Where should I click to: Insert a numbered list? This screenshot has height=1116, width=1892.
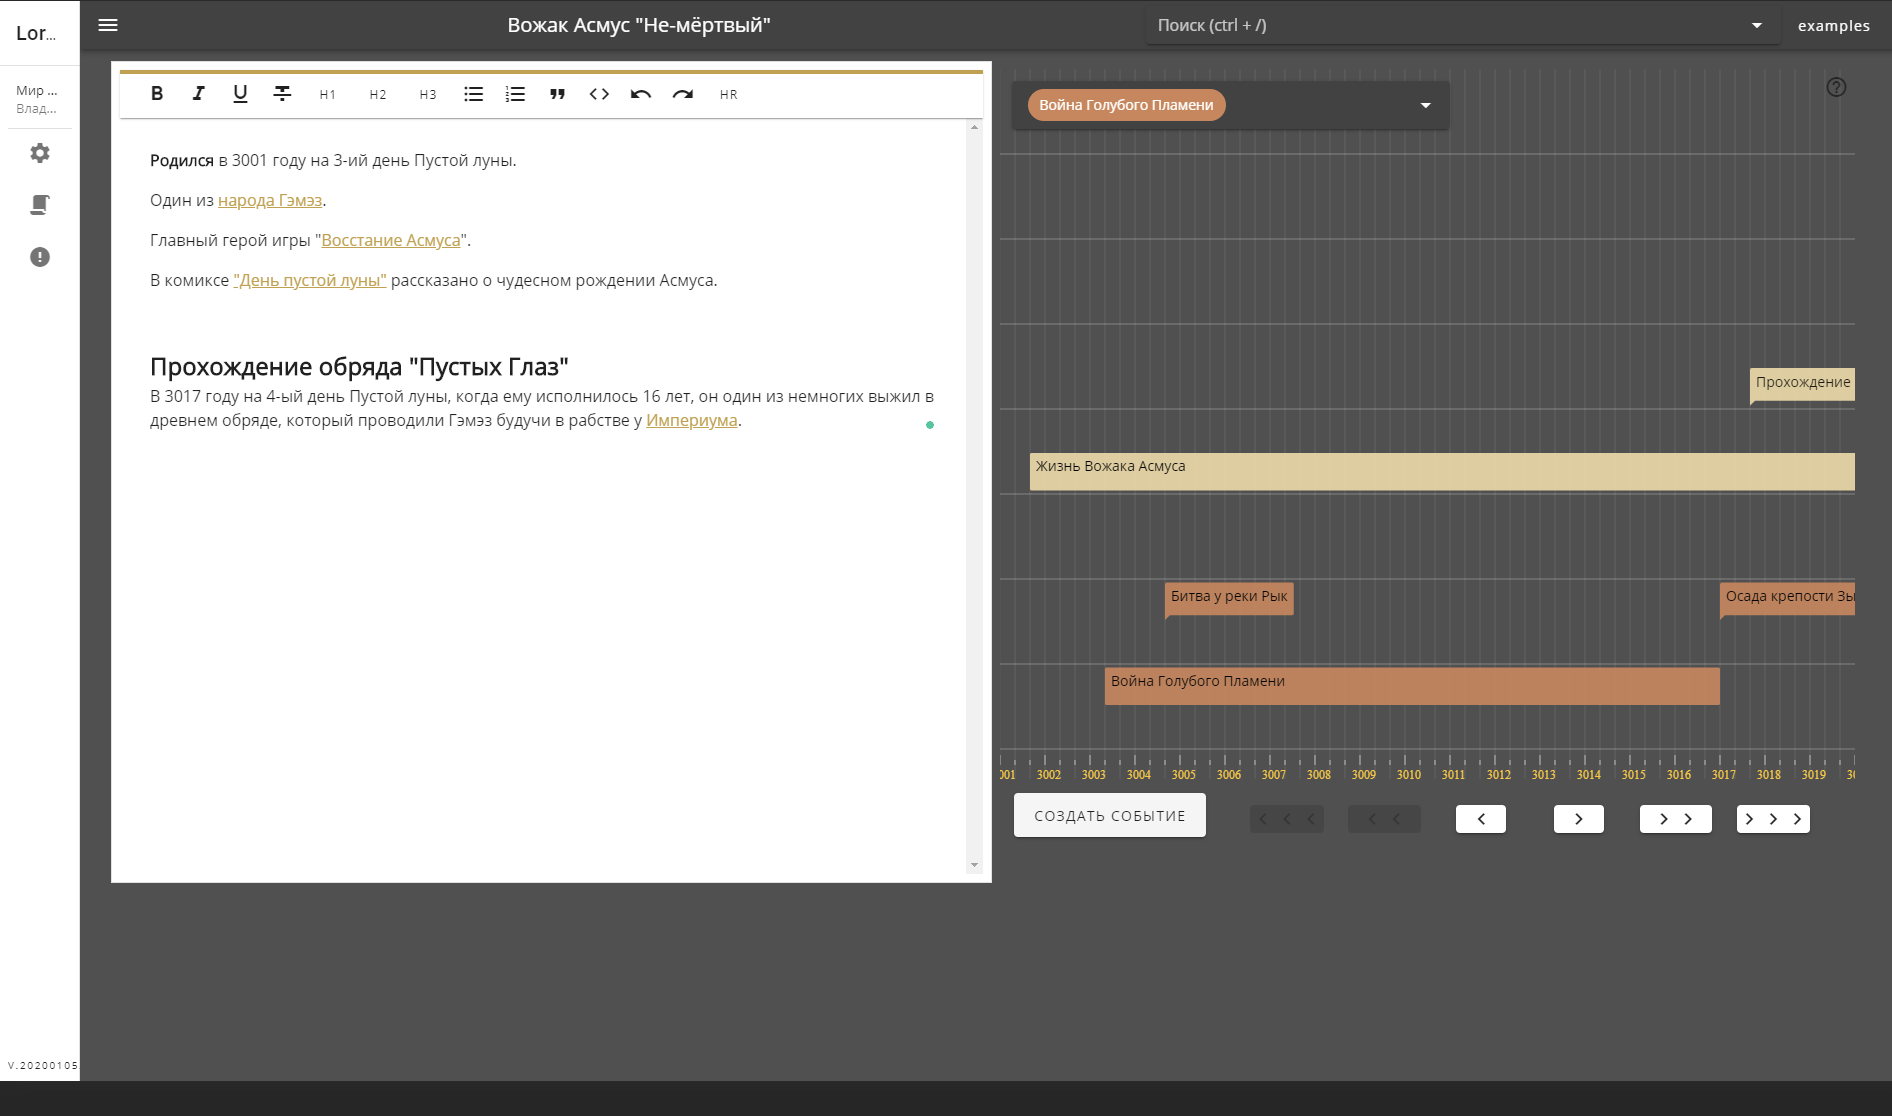point(515,94)
